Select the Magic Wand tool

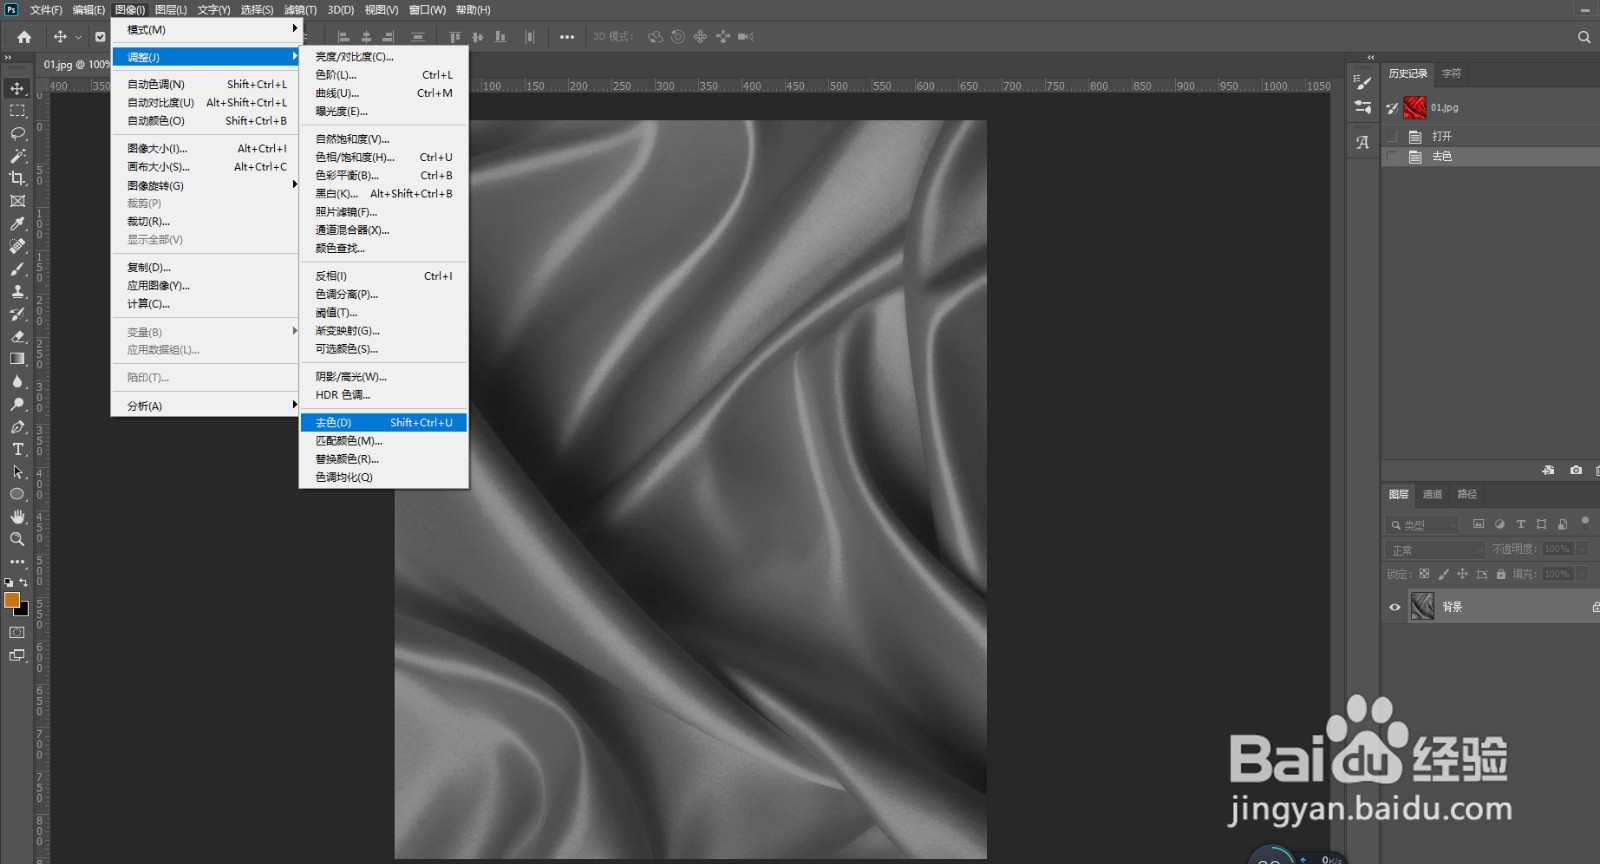[17, 156]
